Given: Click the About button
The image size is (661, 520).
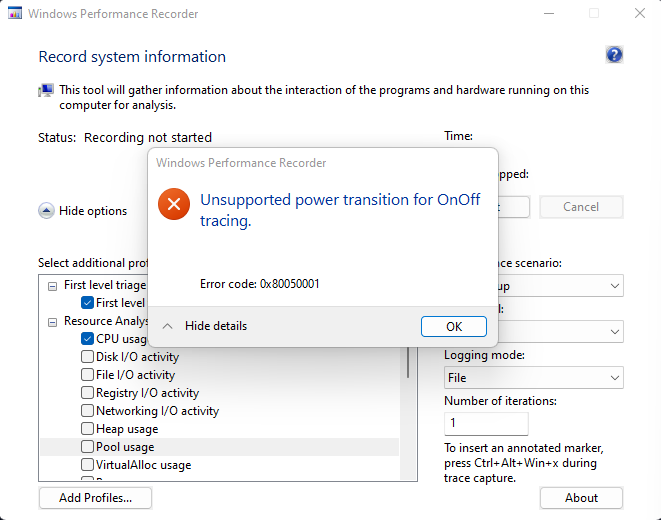Looking at the screenshot, I should (581, 498).
